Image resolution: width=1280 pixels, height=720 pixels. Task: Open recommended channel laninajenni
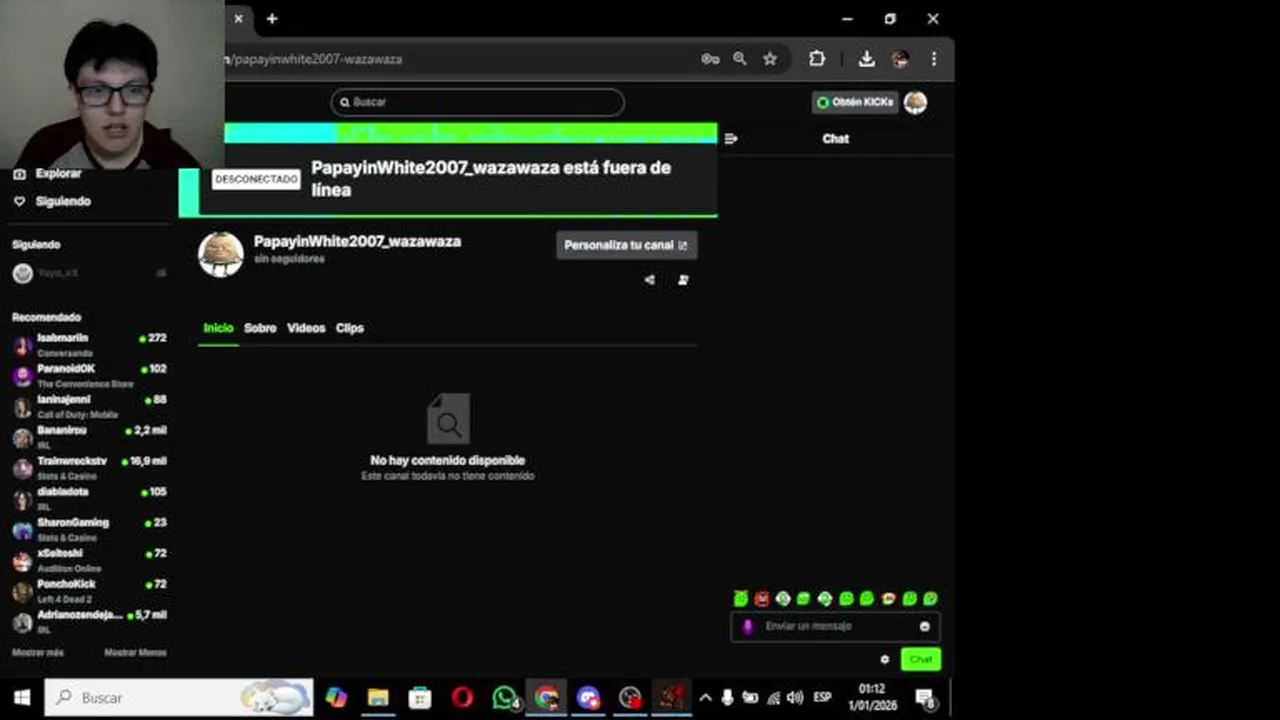coord(89,407)
